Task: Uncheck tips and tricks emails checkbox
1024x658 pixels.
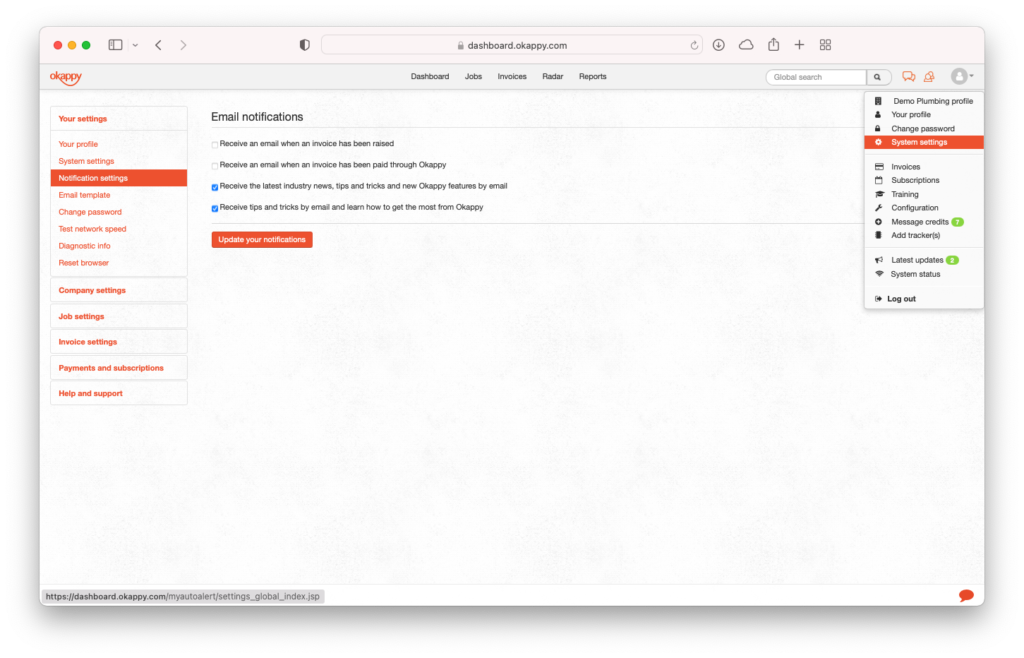Action: pos(215,208)
